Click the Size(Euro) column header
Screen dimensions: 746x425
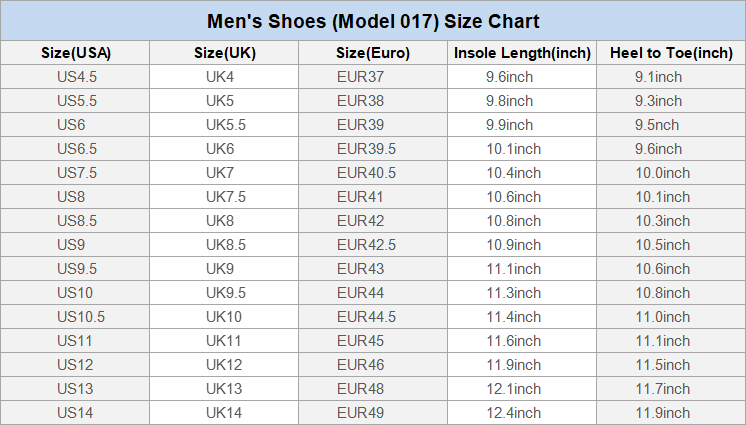click(373, 53)
